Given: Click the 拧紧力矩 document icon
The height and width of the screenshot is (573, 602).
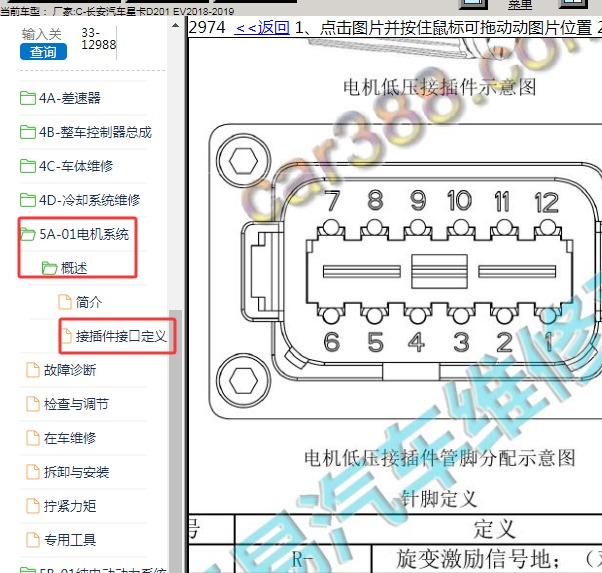Looking at the screenshot, I should (x=33, y=506).
